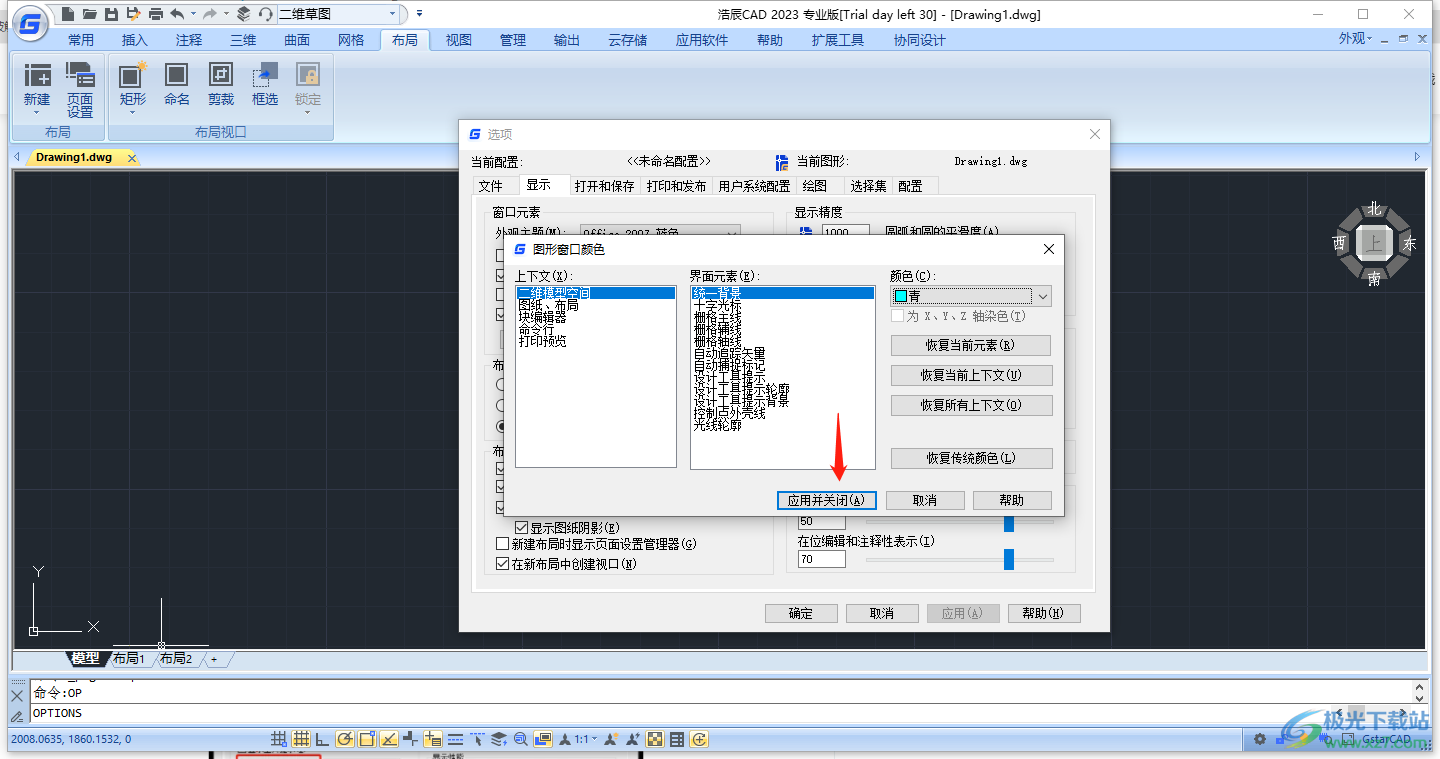Click the 70 value input field

pyautogui.click(x=821, y=560)
